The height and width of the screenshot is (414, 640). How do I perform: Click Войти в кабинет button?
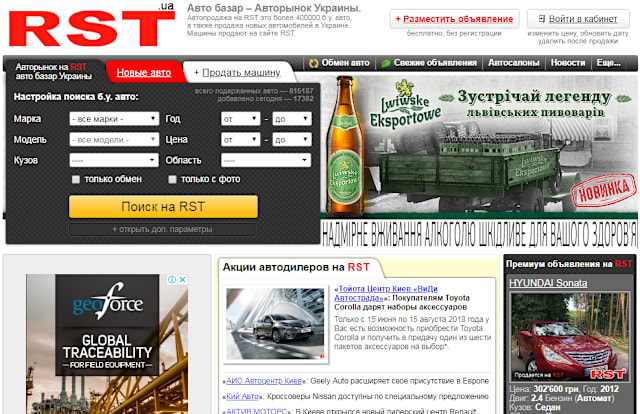click(578, 19)
